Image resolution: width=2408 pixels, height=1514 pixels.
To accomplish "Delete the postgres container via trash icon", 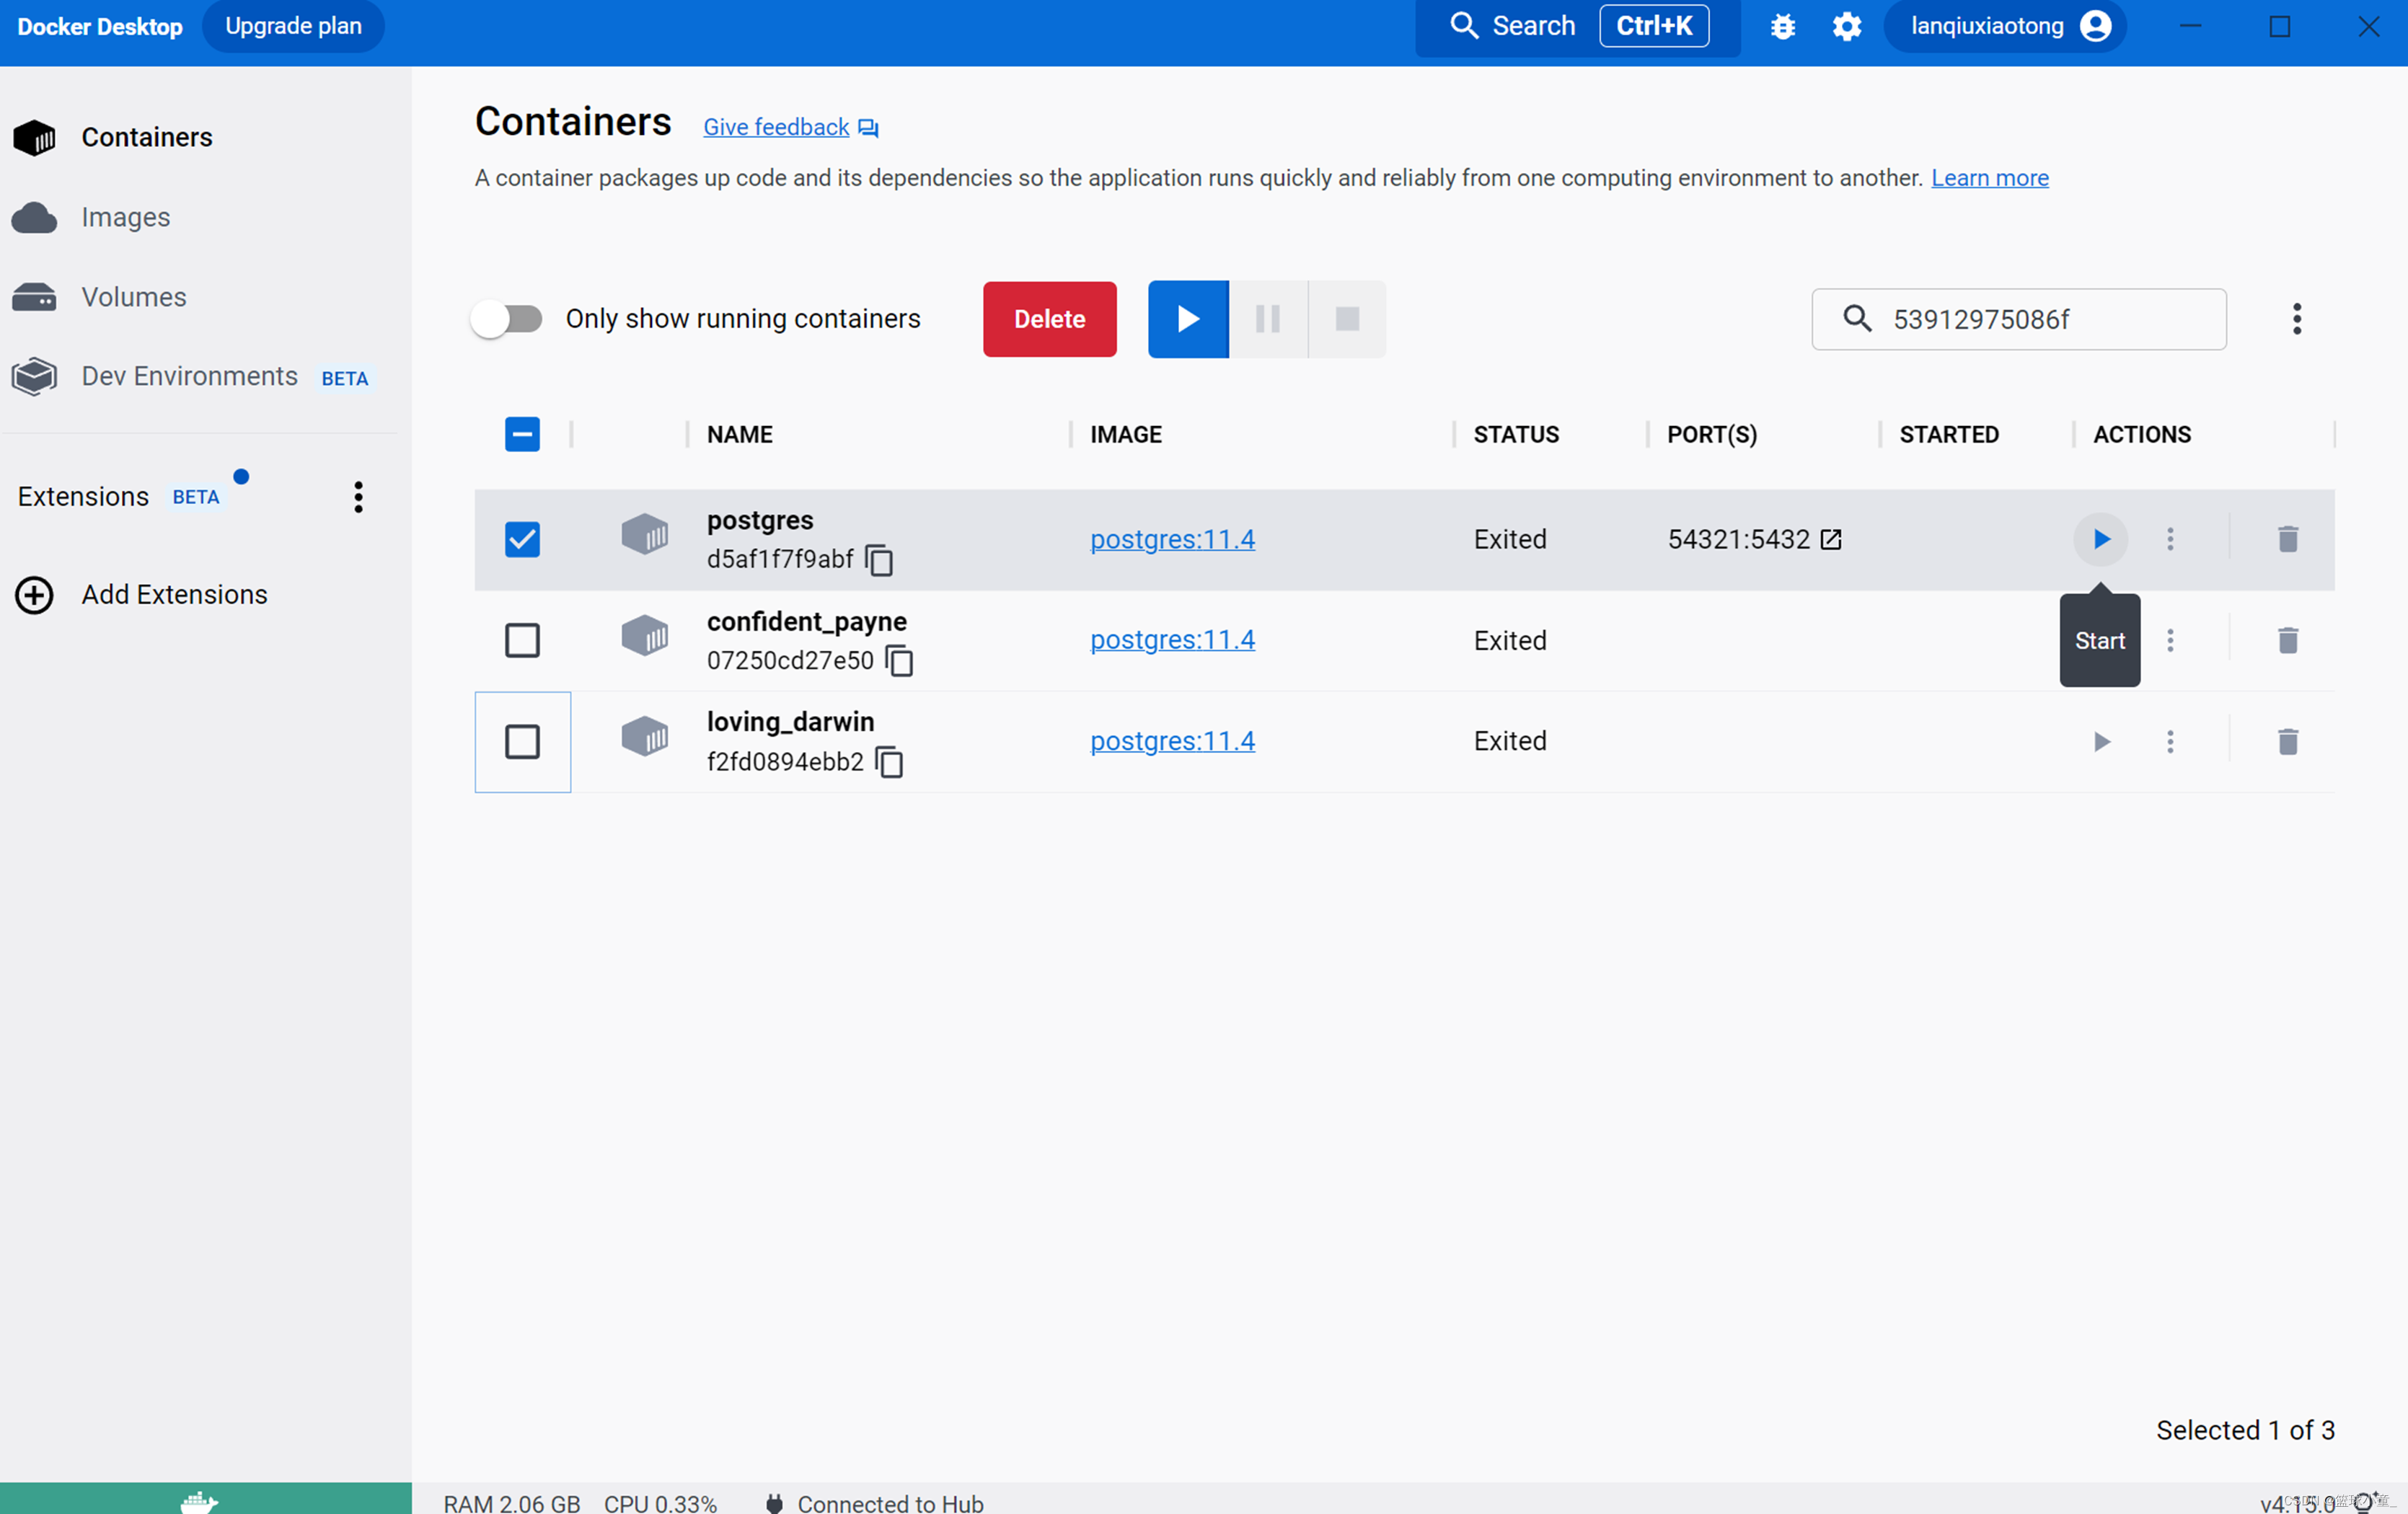I will click(2287, 539).
